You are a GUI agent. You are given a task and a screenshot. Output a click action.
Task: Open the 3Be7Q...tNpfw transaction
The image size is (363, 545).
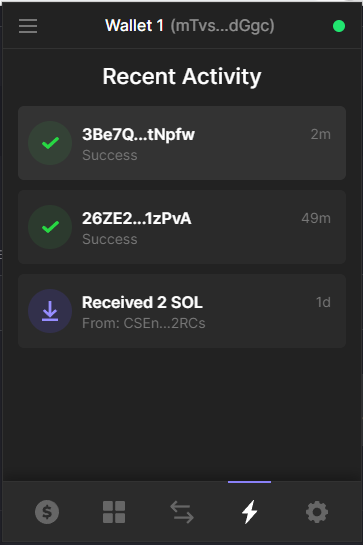[x=182, y=143]
